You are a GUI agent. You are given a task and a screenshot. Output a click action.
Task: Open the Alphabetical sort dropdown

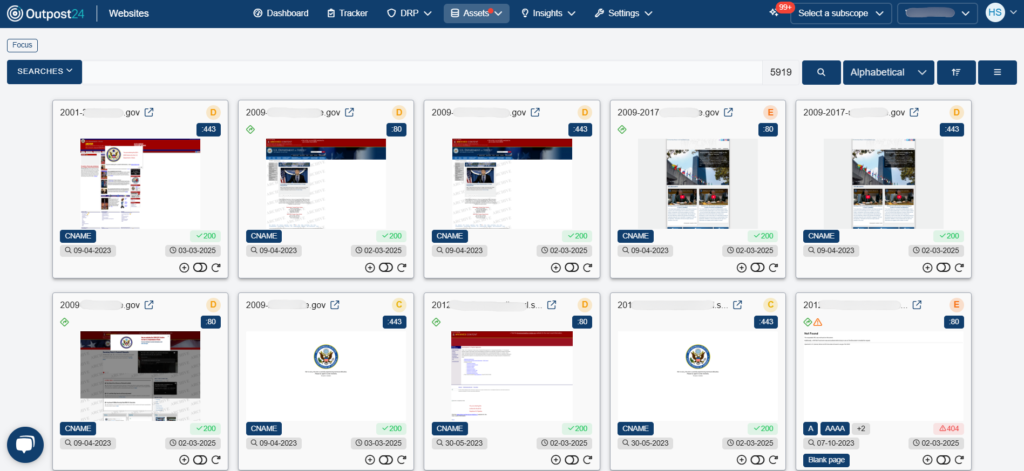pyautogui.click(x=888, y=72)
